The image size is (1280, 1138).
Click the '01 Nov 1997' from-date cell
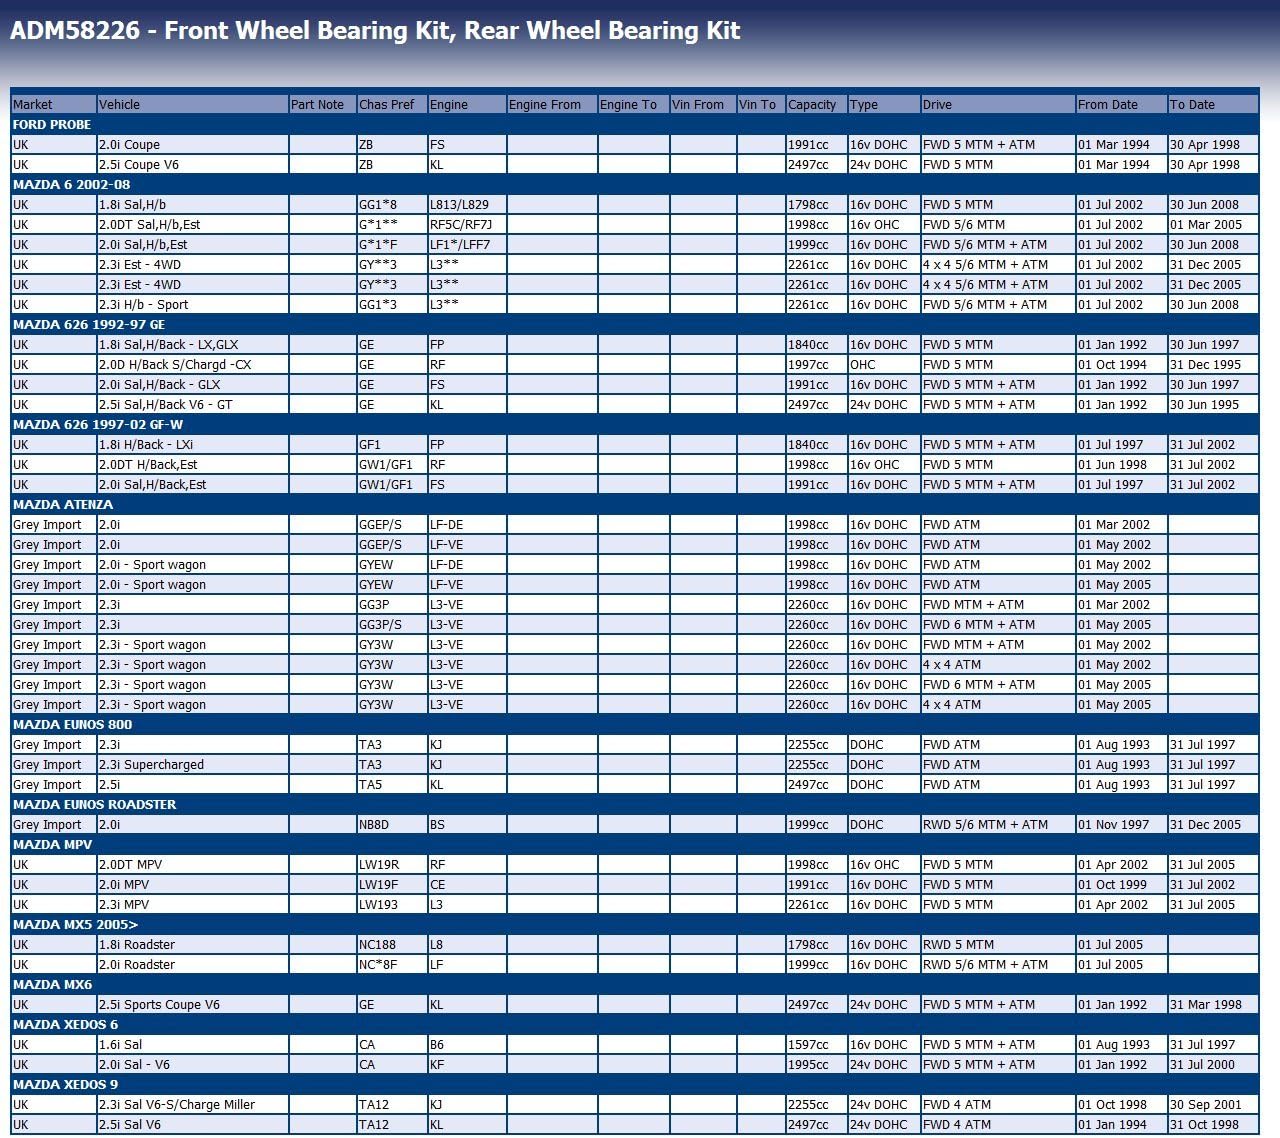(1121, 824)
